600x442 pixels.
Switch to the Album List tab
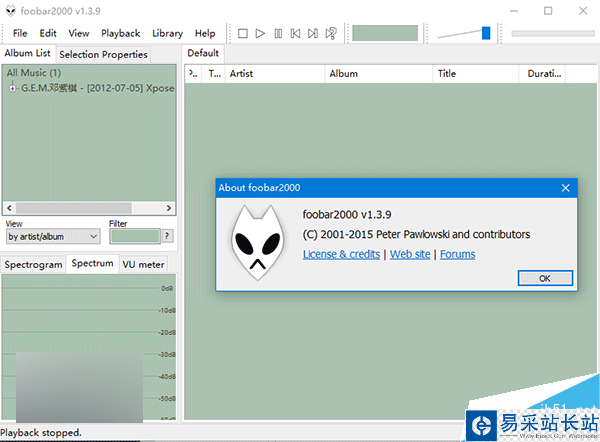pyautogui.click(x=28, y=53)
